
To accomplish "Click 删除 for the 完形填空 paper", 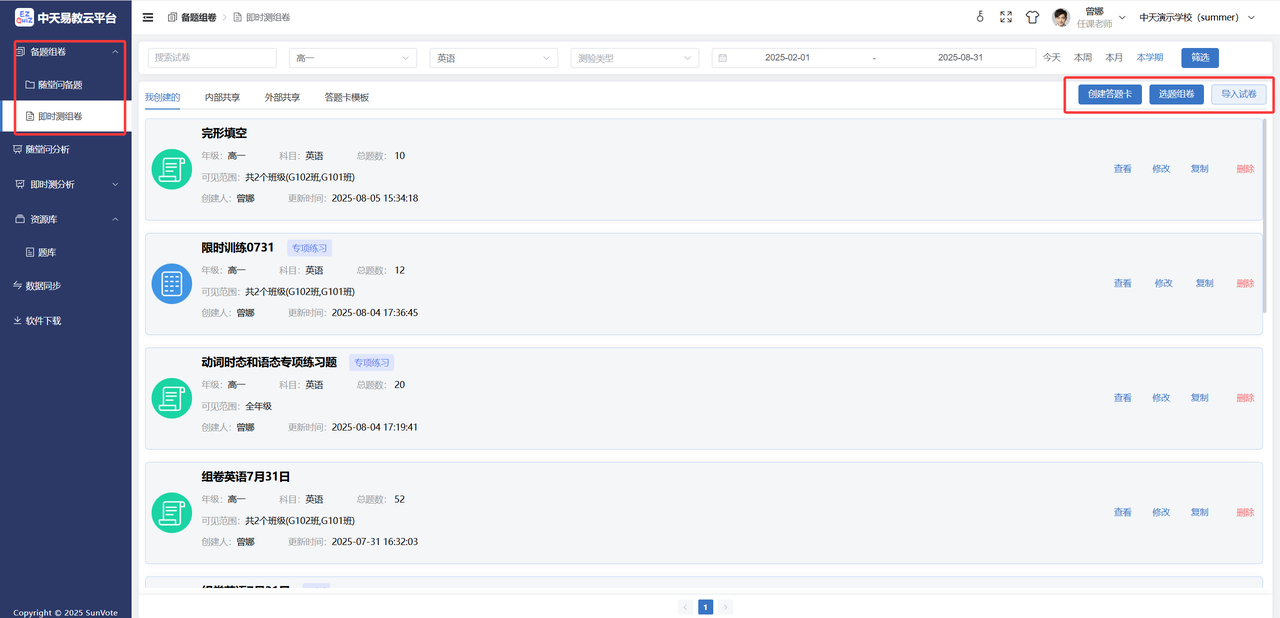I will [x=1245, y=169].
